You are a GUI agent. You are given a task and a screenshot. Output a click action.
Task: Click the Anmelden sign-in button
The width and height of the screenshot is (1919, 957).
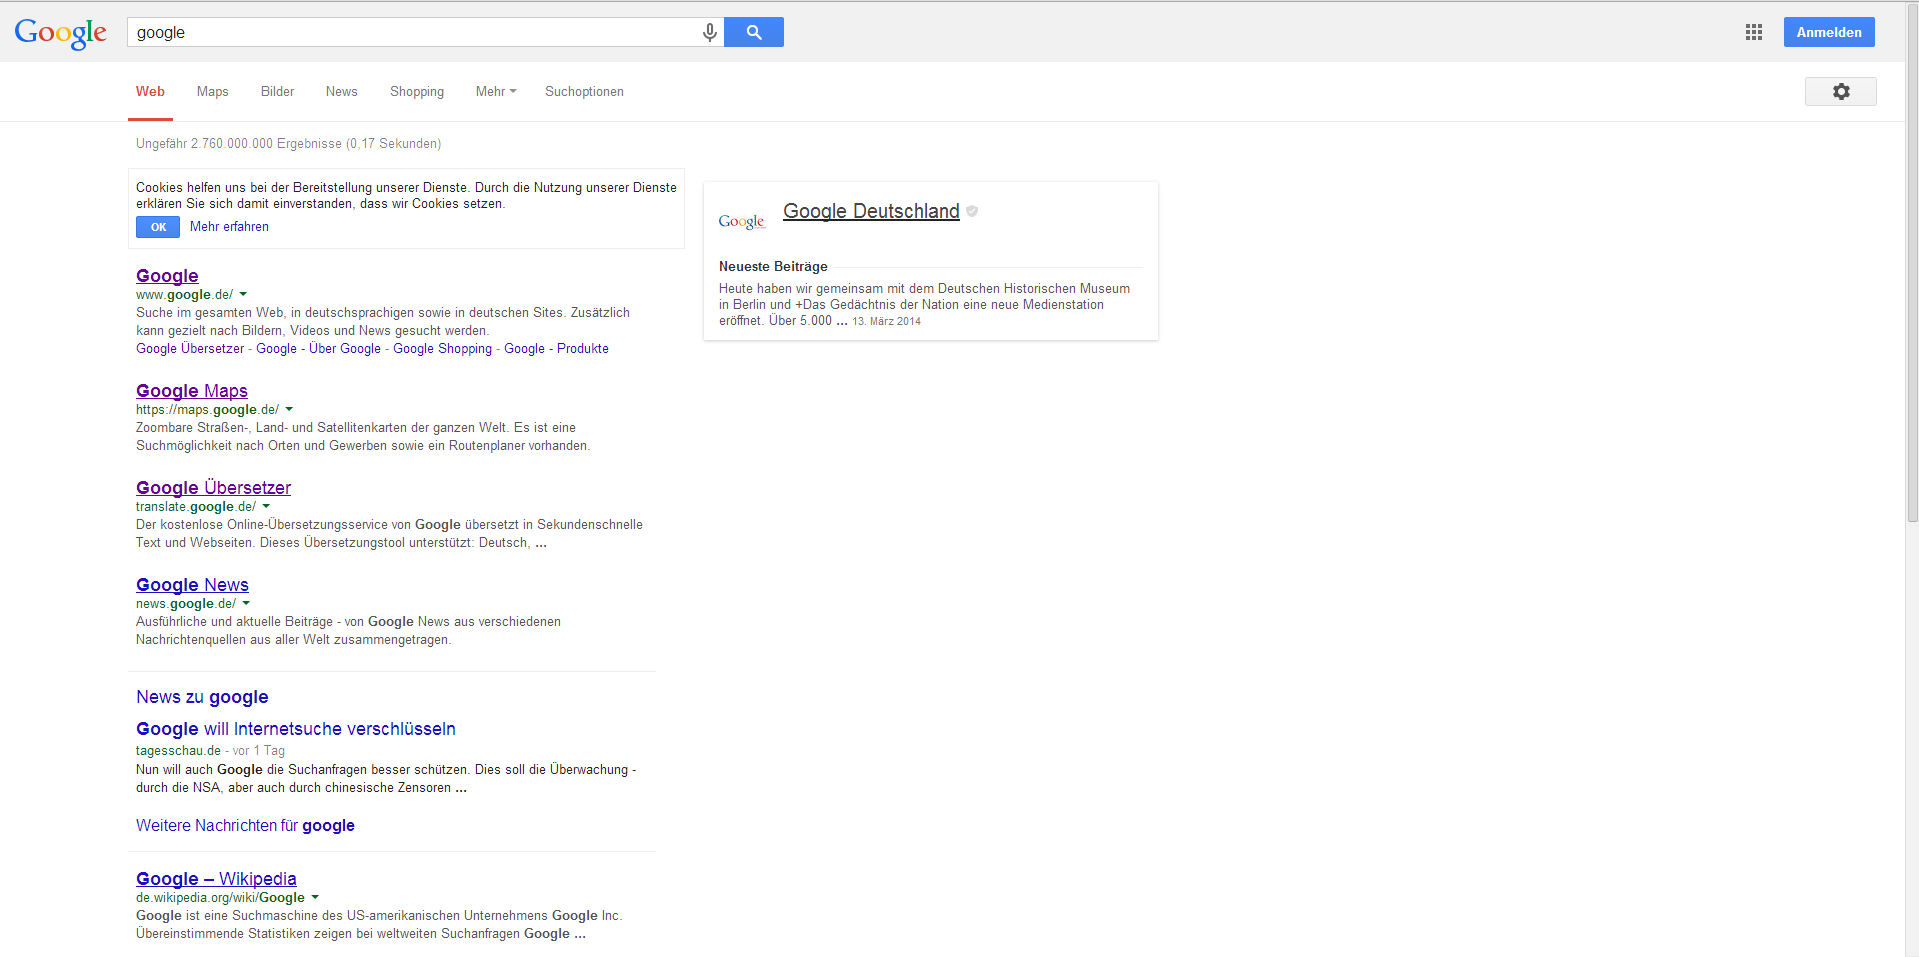(x=1828, y=32)
